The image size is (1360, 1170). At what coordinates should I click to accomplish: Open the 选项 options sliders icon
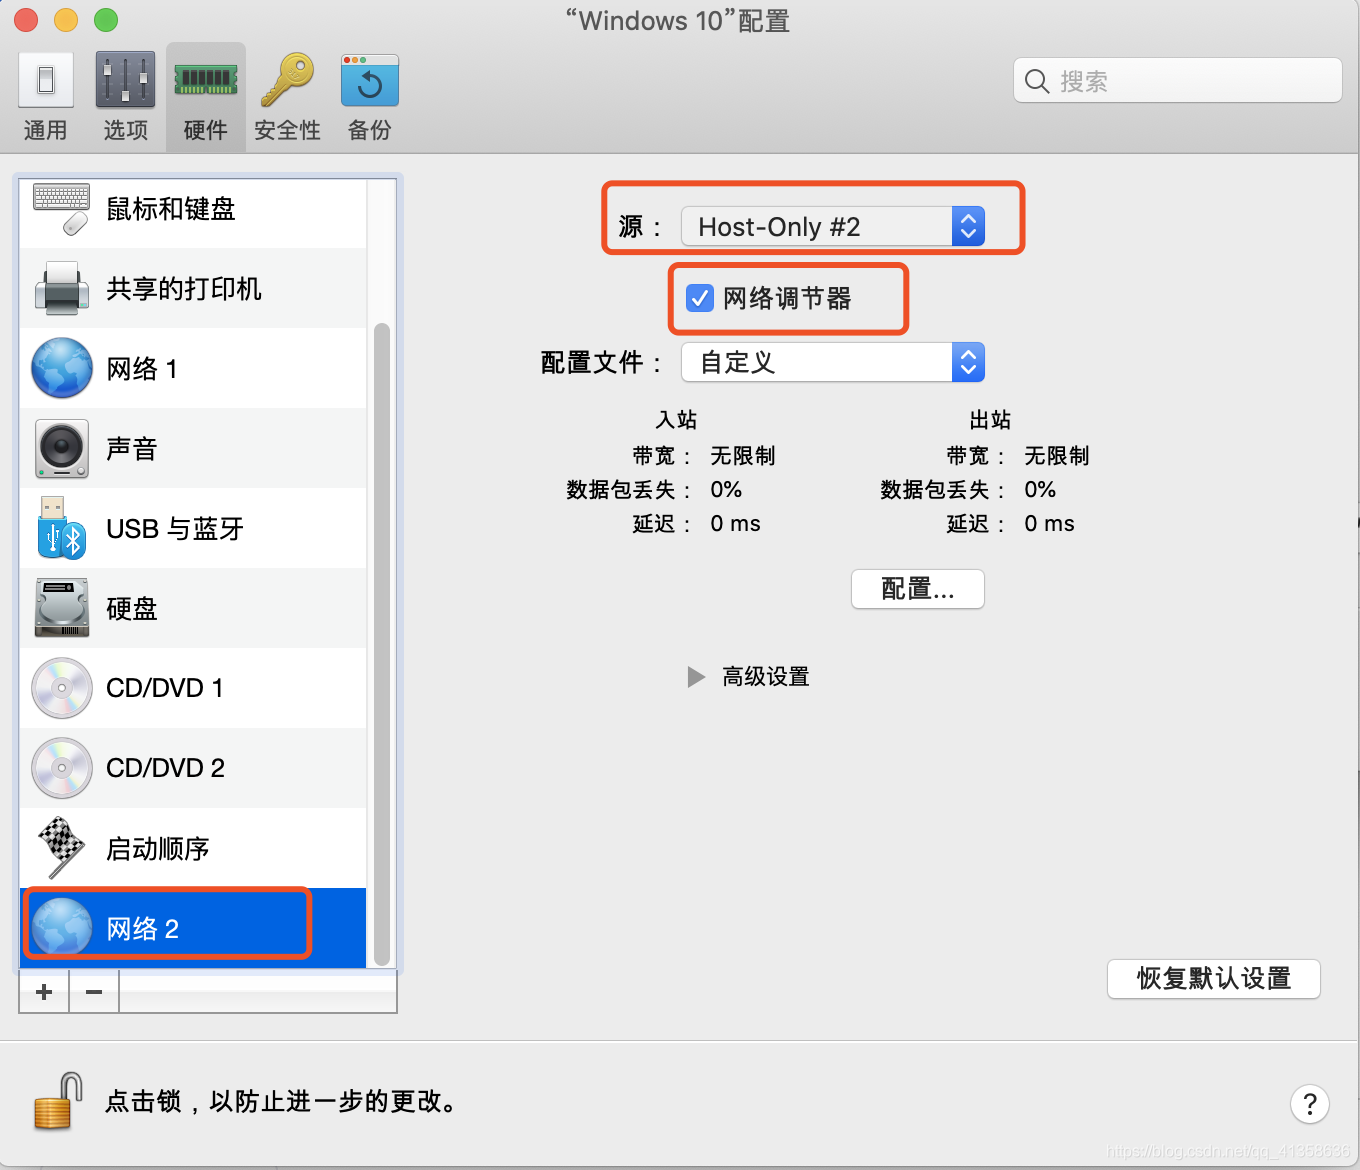point(125,80)
